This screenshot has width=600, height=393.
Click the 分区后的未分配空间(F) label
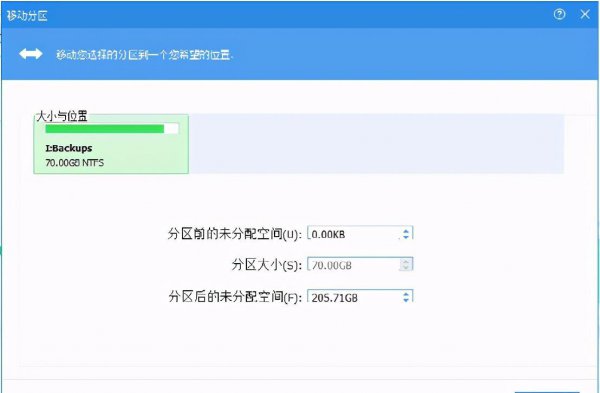click(235, 297)
